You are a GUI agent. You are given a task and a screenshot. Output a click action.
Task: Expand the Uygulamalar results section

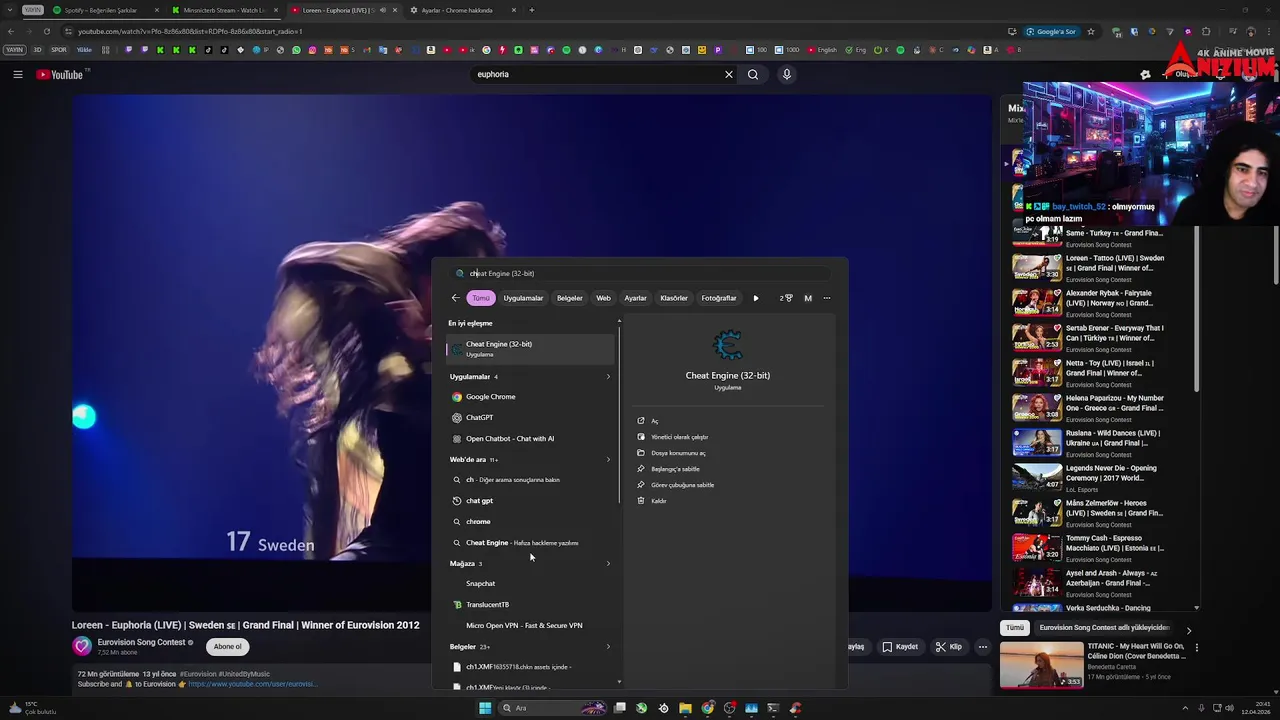pos(608,377)
